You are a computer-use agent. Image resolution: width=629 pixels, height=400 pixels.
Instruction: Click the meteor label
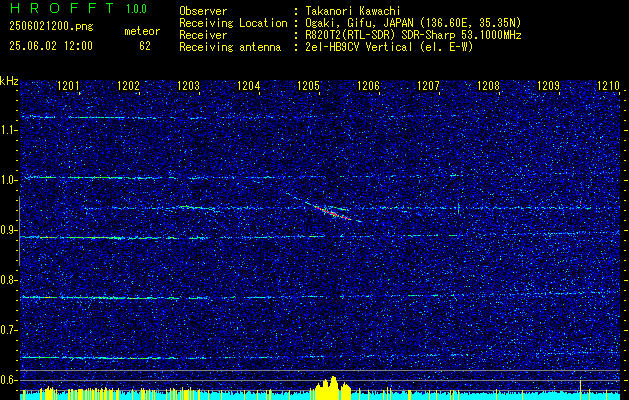(142, 31)
